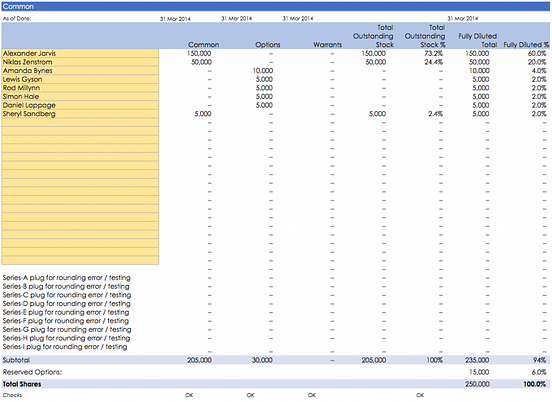This screenshot has height=402, width=552.
Task: Click the Amanda Bynes name cell
Action: [80, 71]
